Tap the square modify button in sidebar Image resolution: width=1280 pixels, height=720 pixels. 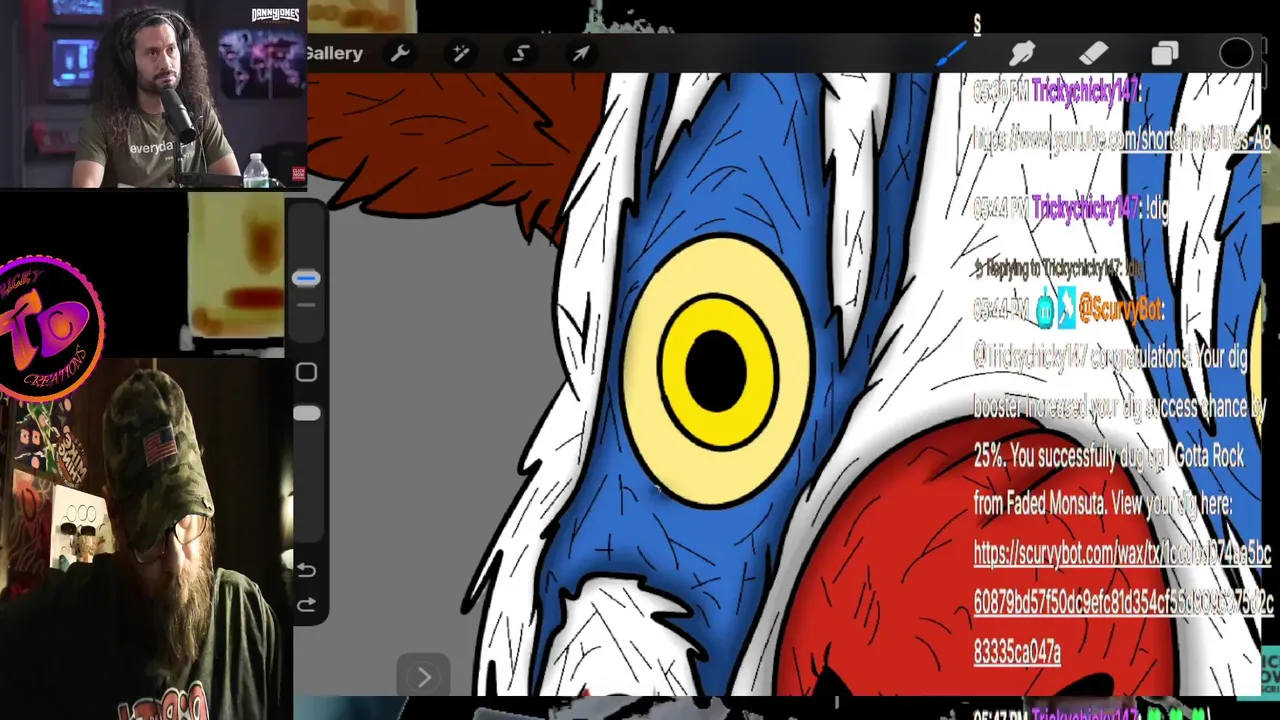[306, 372]
